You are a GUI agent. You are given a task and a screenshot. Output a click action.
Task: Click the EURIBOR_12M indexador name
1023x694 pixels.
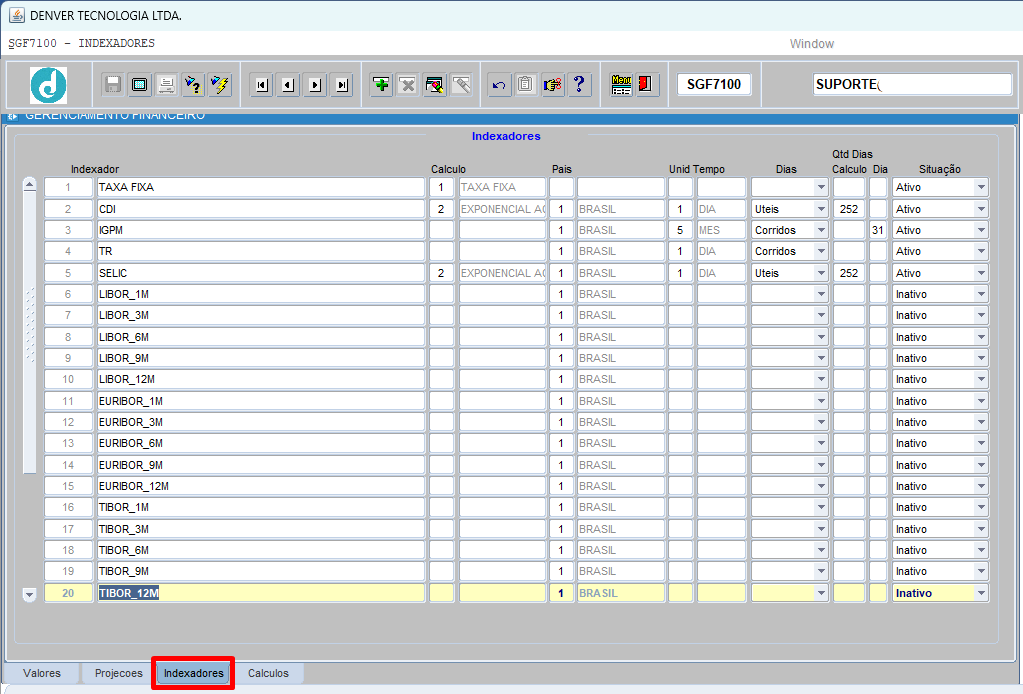click(134, 487)
